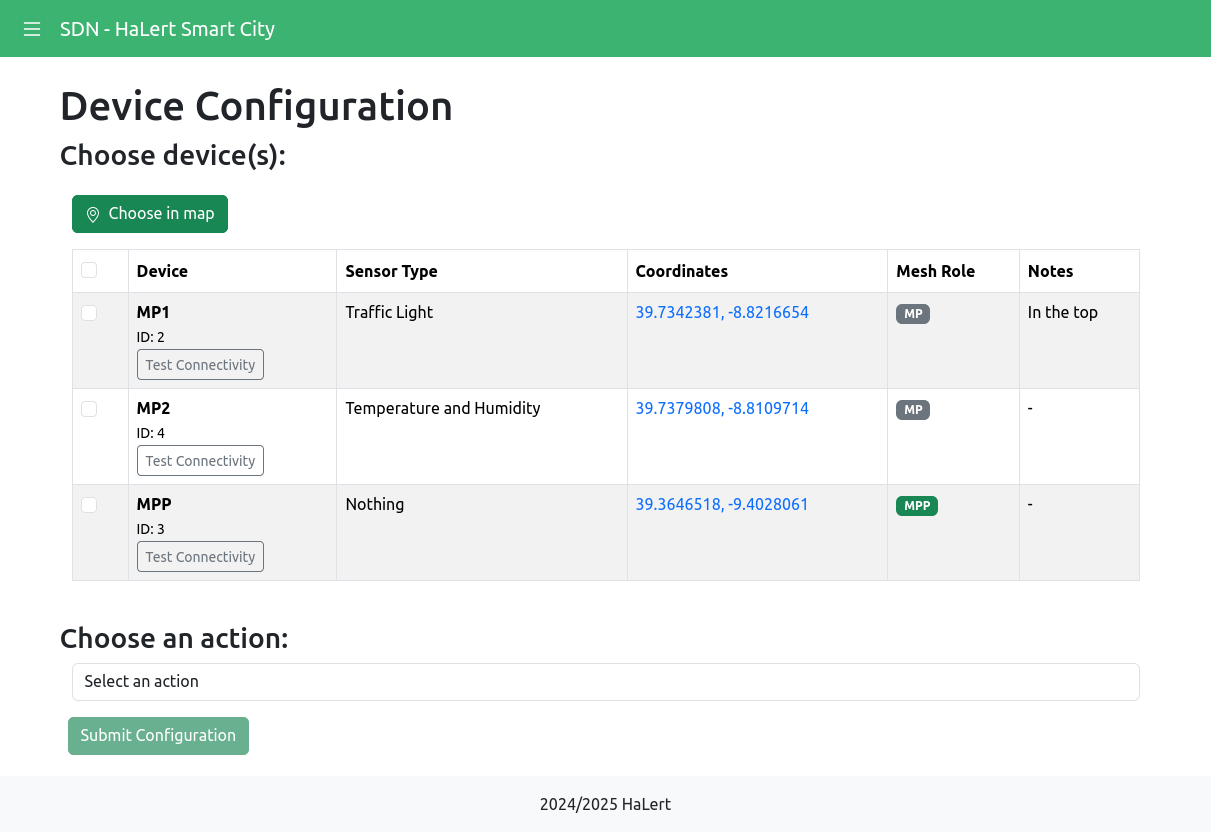The width and height of the screenshot is (1211, 832).
Task: Click the green MPP mesh role badge
Action: [917, 506]
